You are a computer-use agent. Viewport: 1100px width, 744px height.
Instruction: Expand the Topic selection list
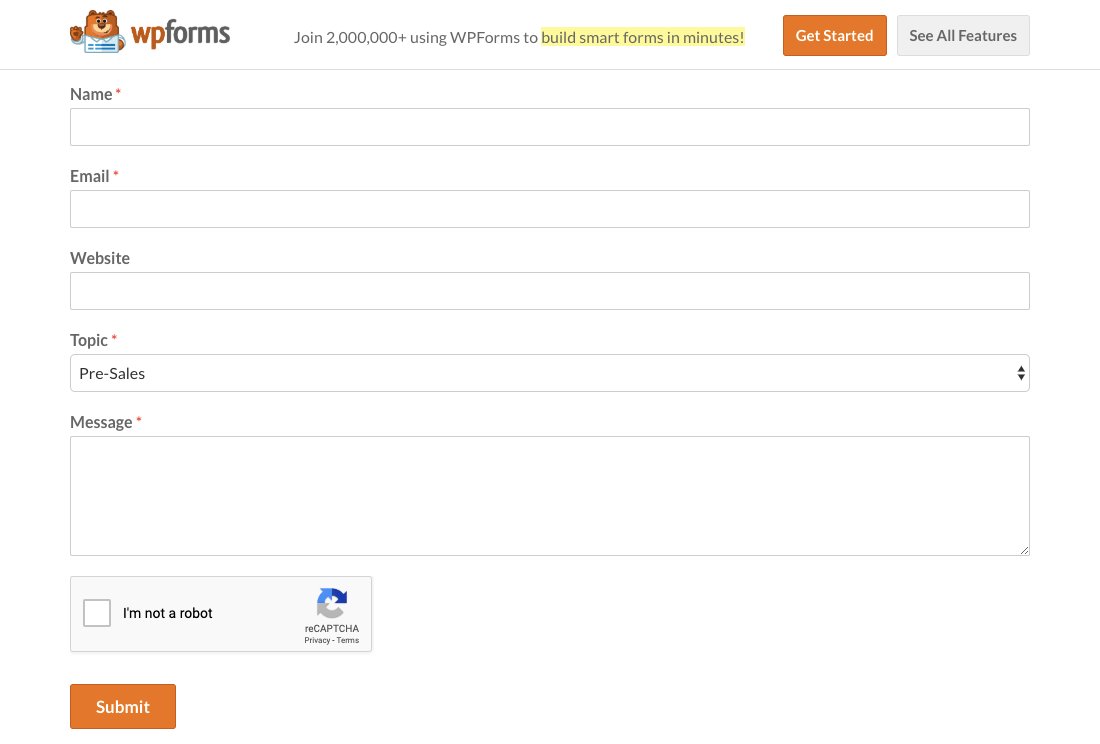click(550, 372)
